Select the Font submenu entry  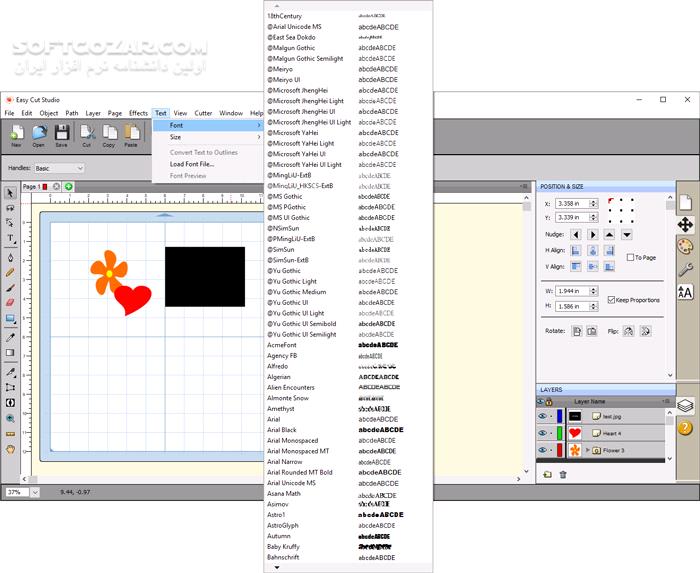click(208, 125)
